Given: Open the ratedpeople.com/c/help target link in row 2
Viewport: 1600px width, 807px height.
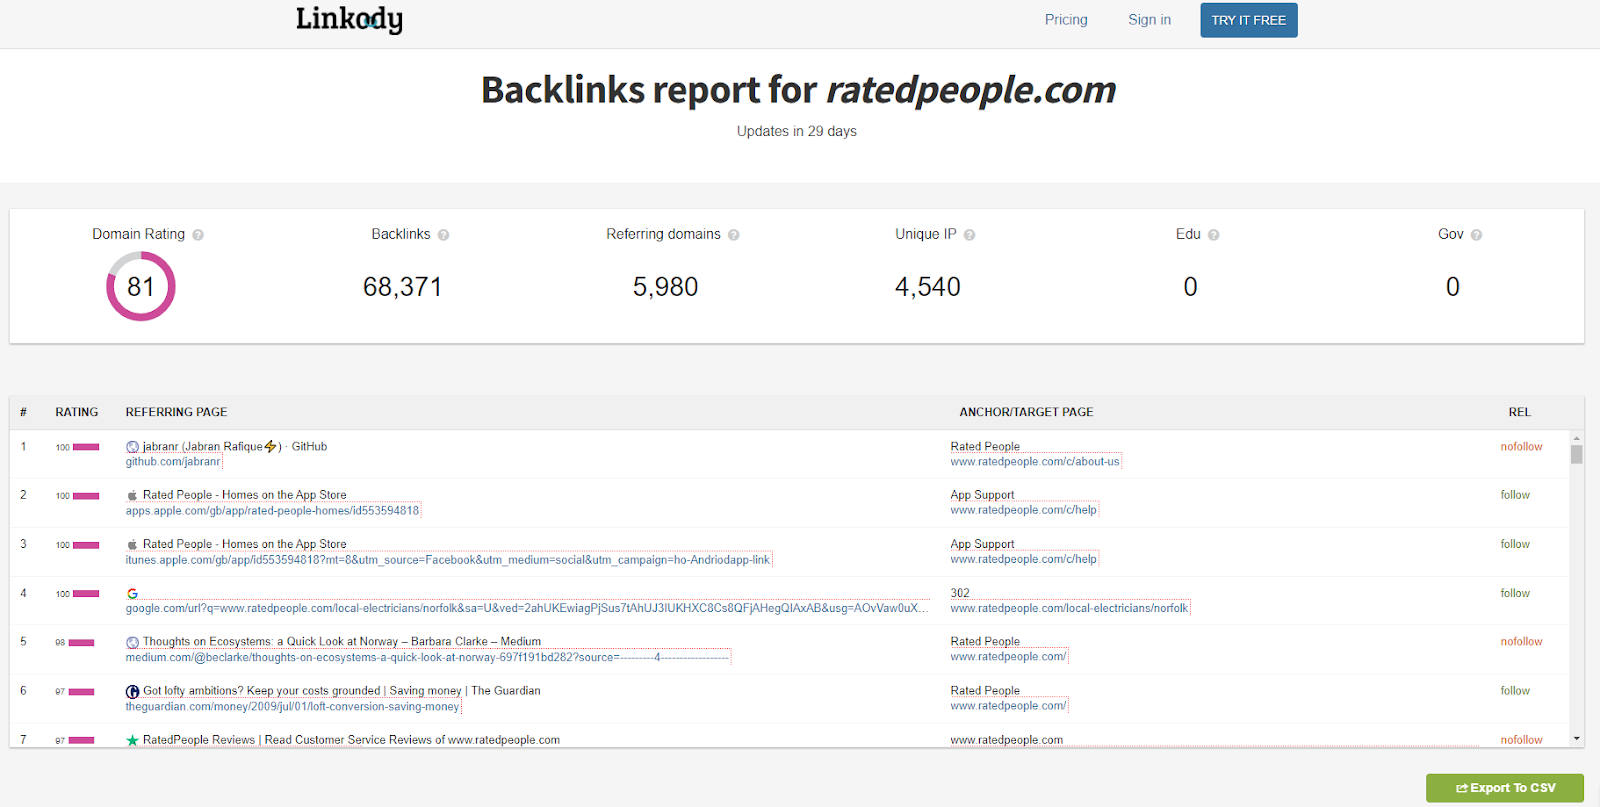Looking at the screenshot, I should click(1024, 510).
